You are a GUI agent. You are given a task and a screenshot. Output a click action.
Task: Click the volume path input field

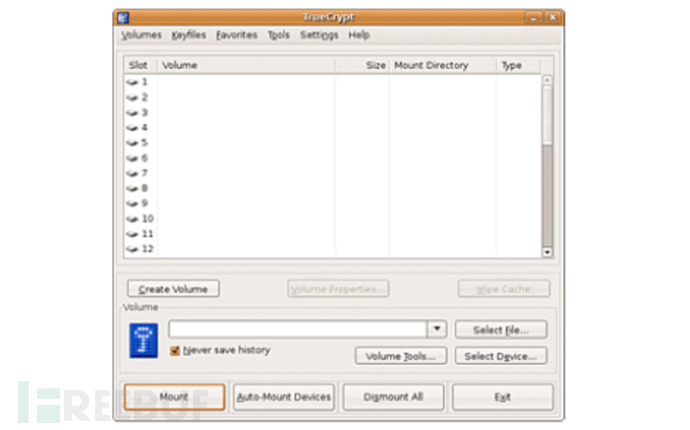297,329
